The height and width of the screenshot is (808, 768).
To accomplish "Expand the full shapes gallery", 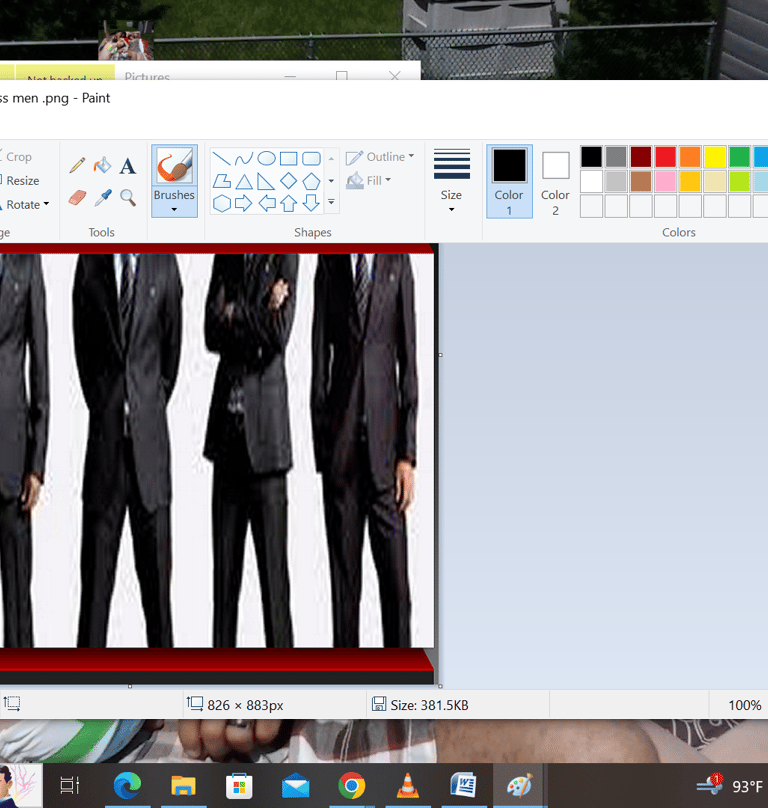I will click(331, 203).
